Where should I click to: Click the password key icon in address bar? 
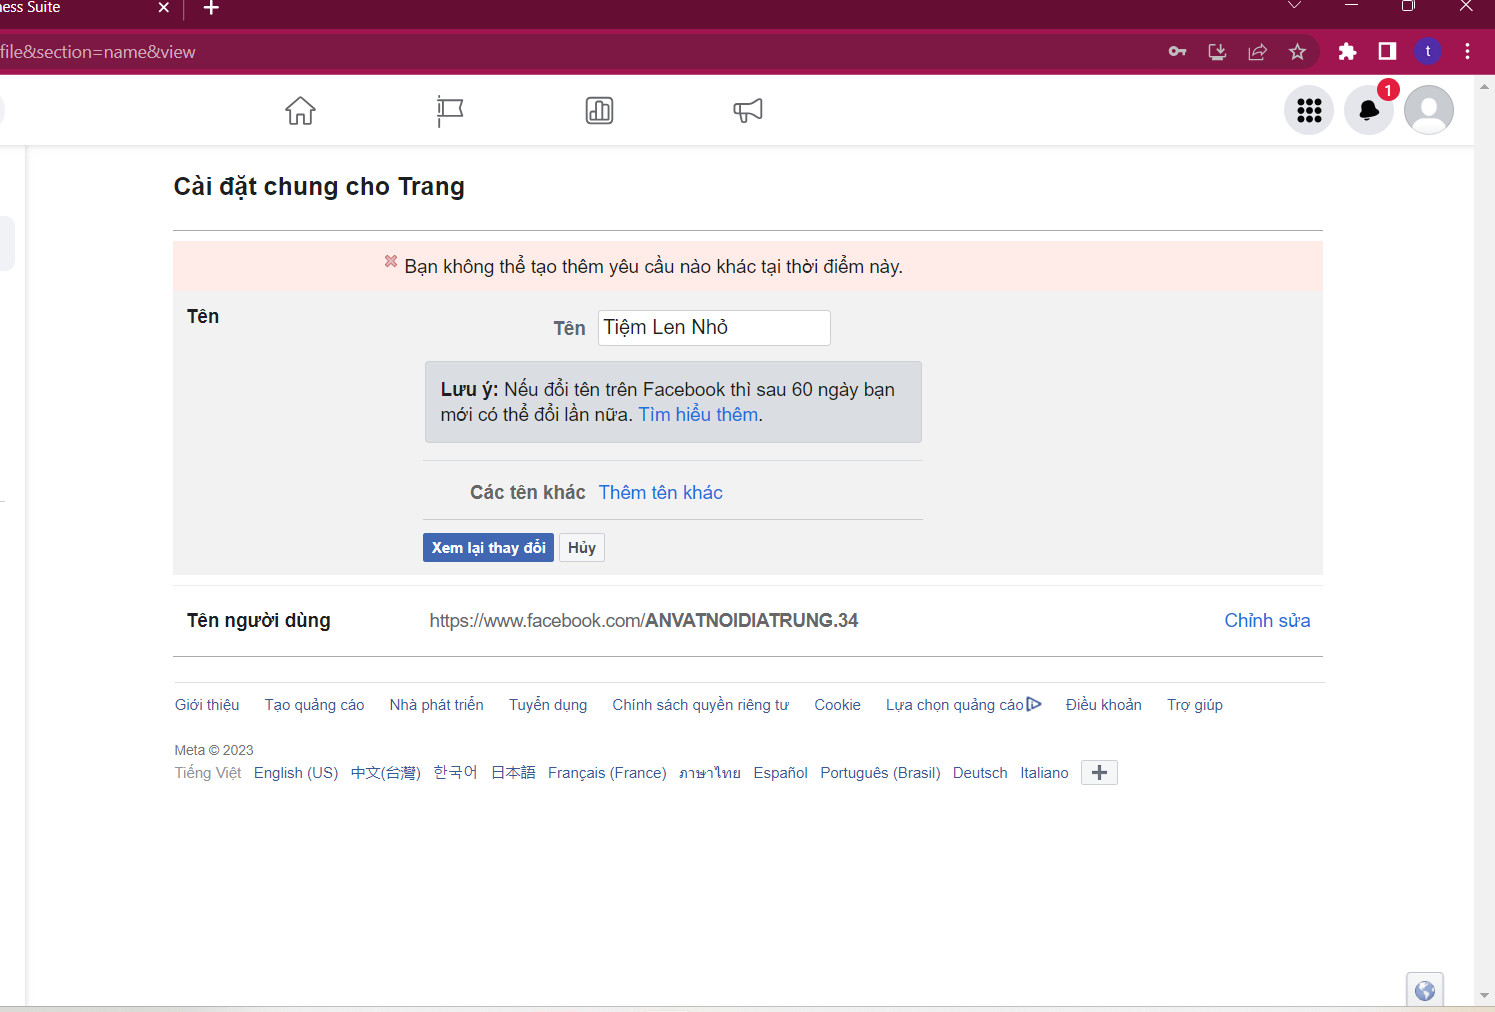[1177, 51]
